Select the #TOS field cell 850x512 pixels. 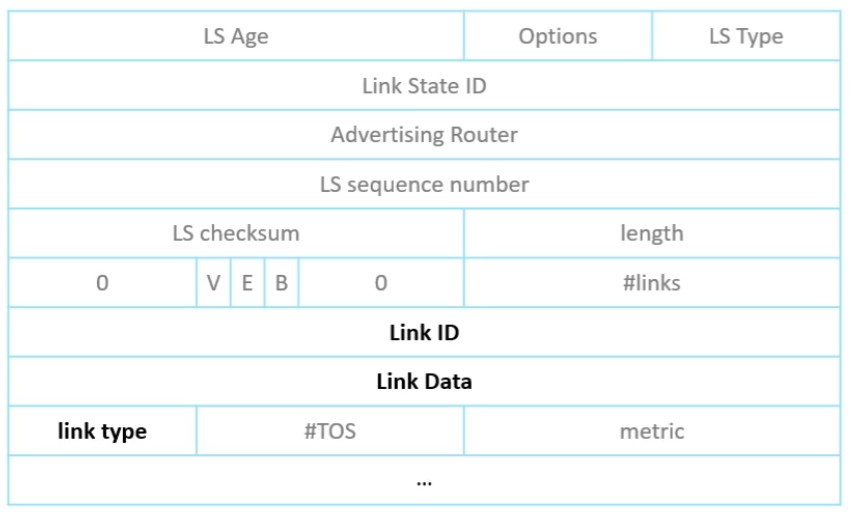click(x=330, y=431)
